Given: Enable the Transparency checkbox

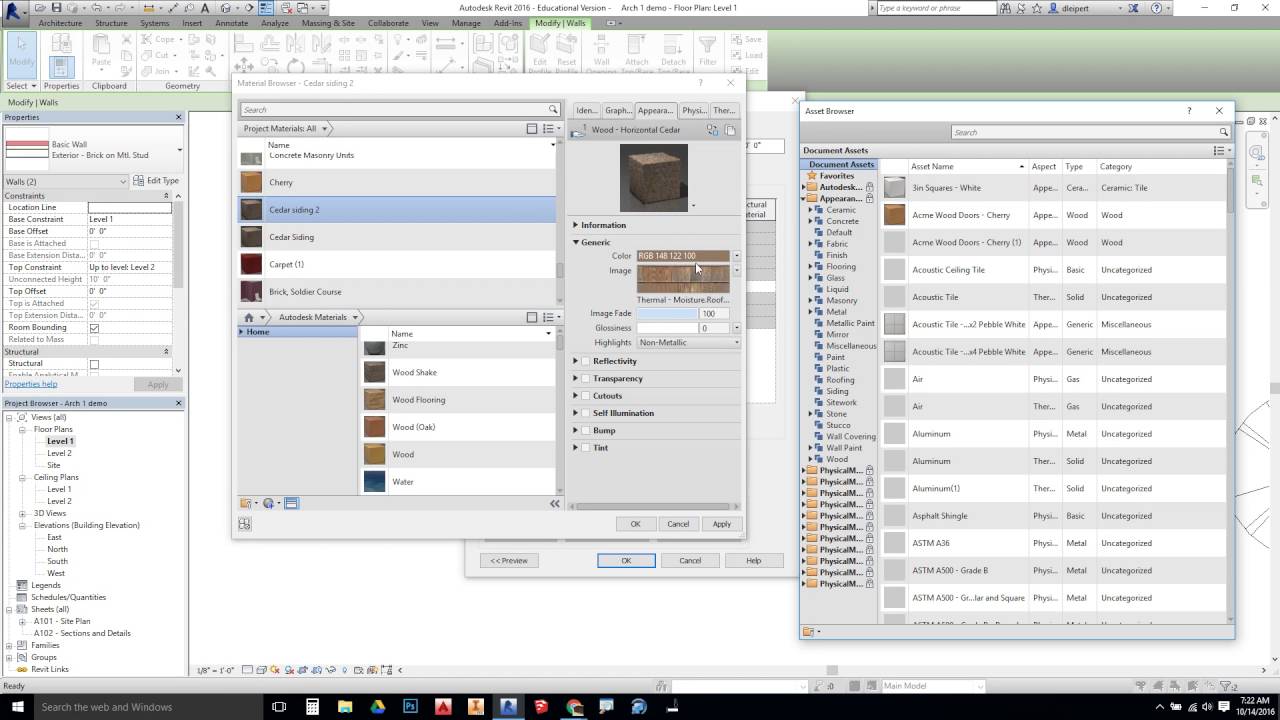Looking at the screenshot, I should (586, 378).
